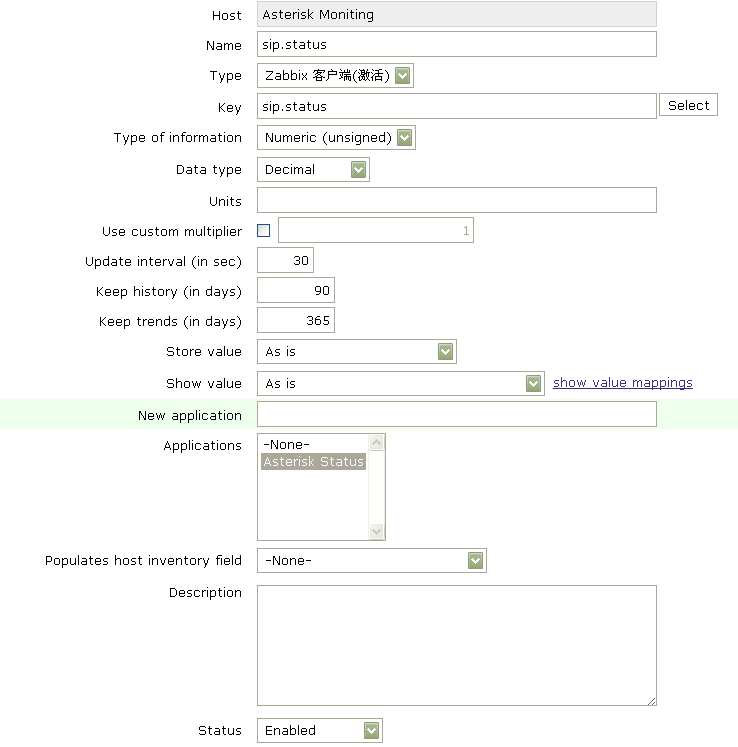Screen dimensions: 738x747
Task: Select Asterisk Status in Applications list
Action: coord(314,462)
